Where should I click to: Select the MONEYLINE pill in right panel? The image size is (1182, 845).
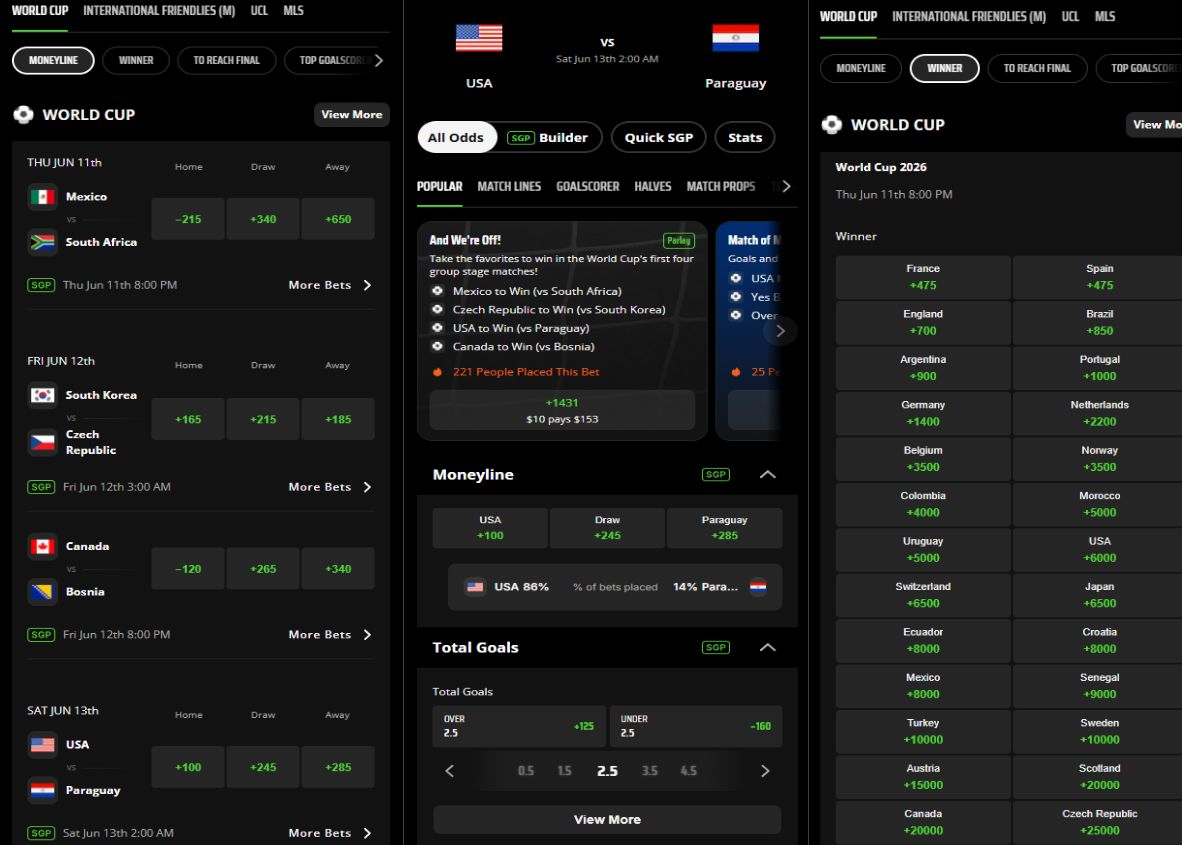861,69
